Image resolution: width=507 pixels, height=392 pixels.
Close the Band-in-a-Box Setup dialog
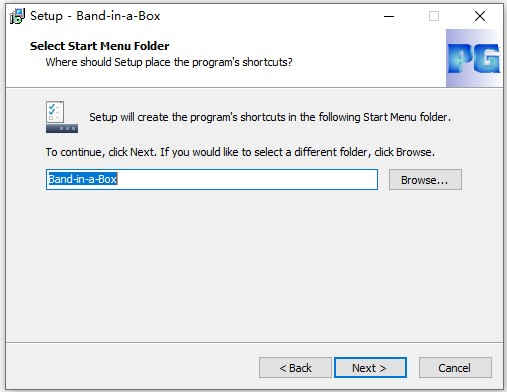tap(480, 16)
